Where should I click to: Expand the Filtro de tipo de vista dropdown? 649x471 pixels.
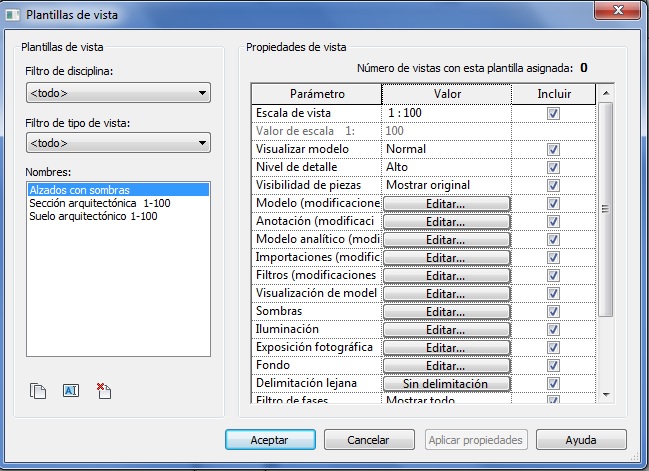click(118, 143)
